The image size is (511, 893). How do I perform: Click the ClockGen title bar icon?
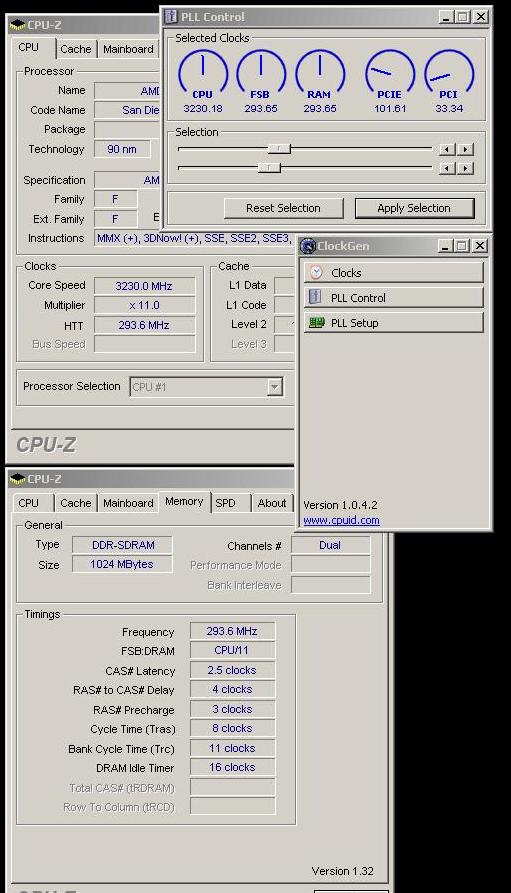308,246
